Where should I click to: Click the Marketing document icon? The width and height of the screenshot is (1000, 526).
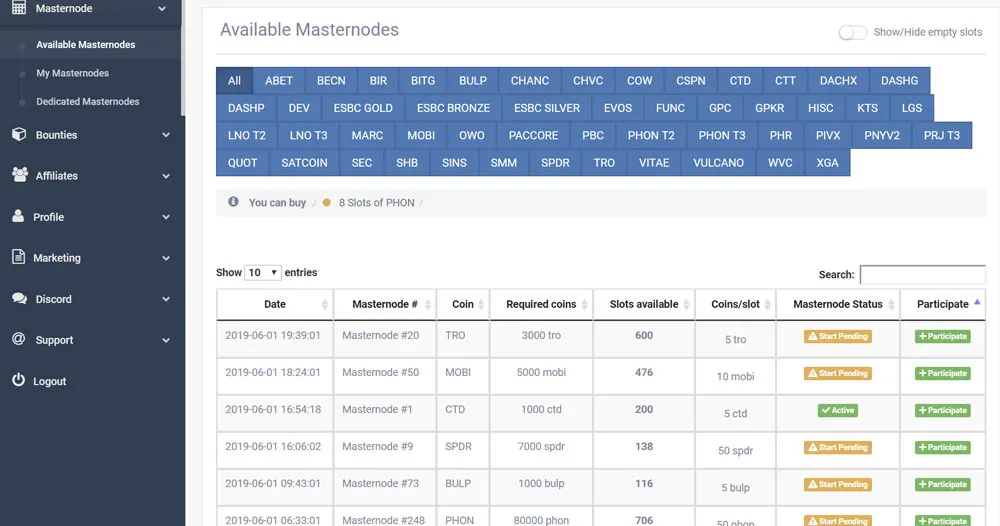[18, 257]
